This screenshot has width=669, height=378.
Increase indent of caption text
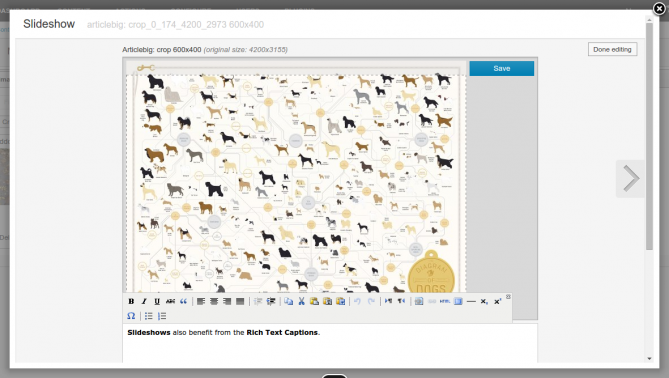coord(271,301)
